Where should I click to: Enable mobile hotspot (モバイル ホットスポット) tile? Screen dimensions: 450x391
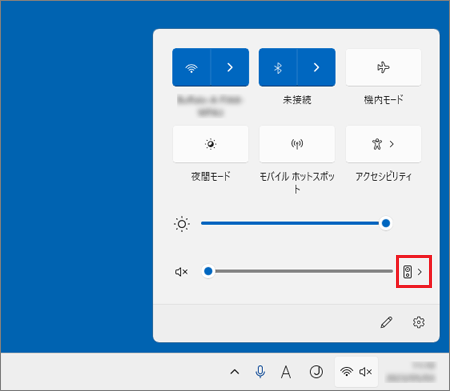pos(297,144)
